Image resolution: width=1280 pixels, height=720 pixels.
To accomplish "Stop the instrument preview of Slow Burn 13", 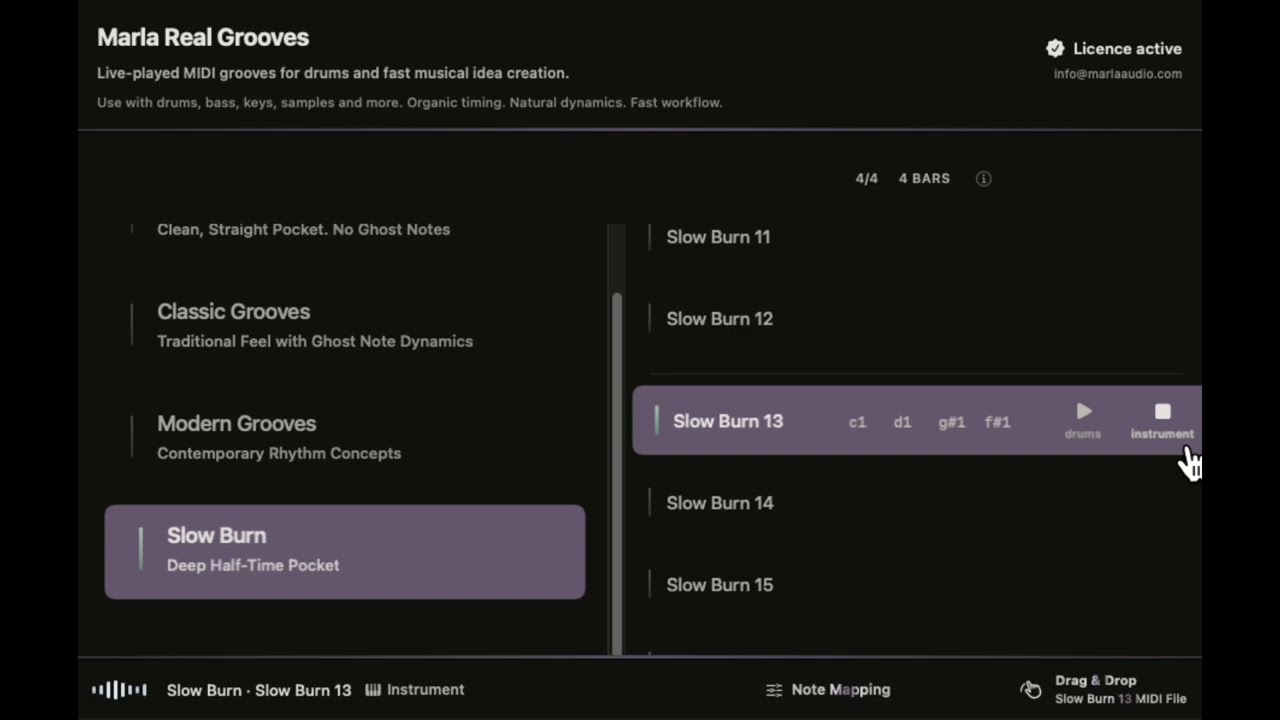I will 1162,421.
